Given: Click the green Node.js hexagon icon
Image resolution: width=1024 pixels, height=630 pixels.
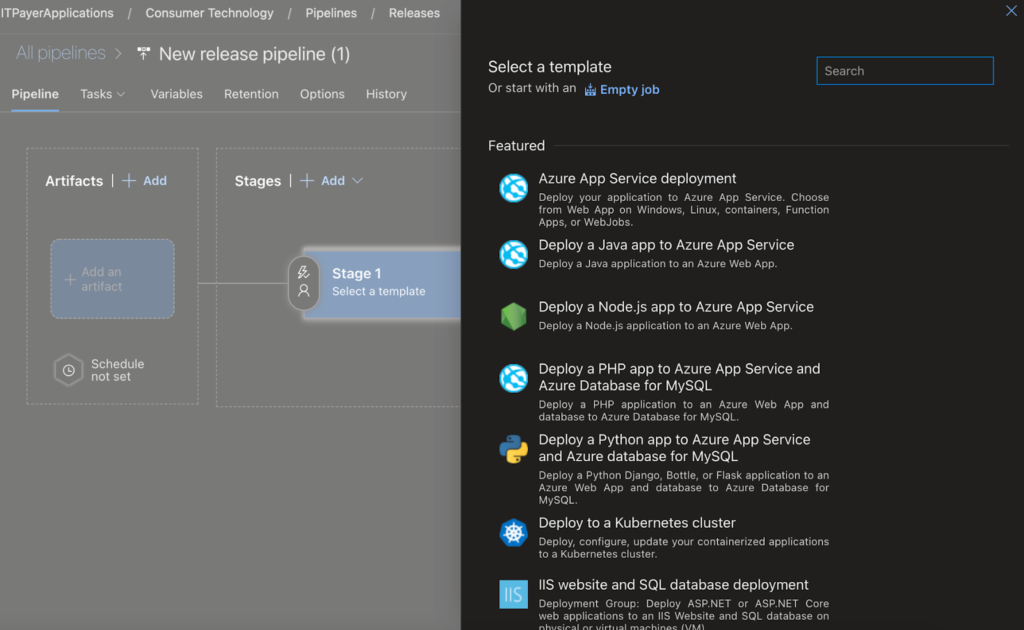Looking at the screenshot, I should click(513, 317).
